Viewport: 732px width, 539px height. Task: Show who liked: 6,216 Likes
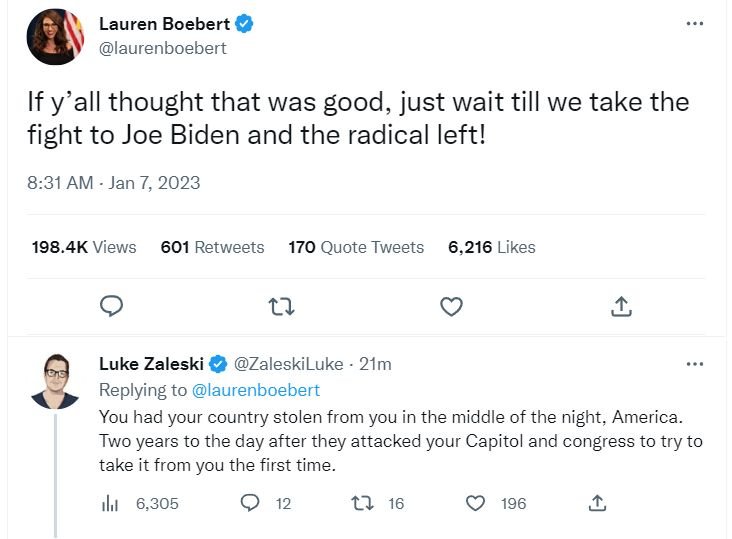[492, 247]
